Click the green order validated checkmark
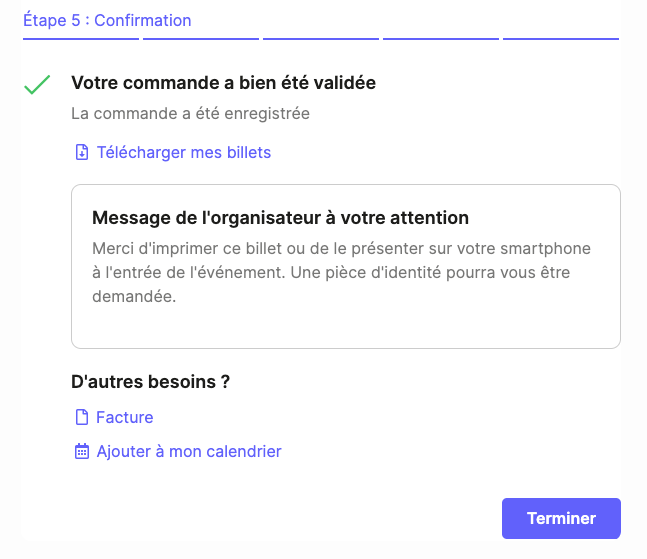 click(x=37, y=85)
